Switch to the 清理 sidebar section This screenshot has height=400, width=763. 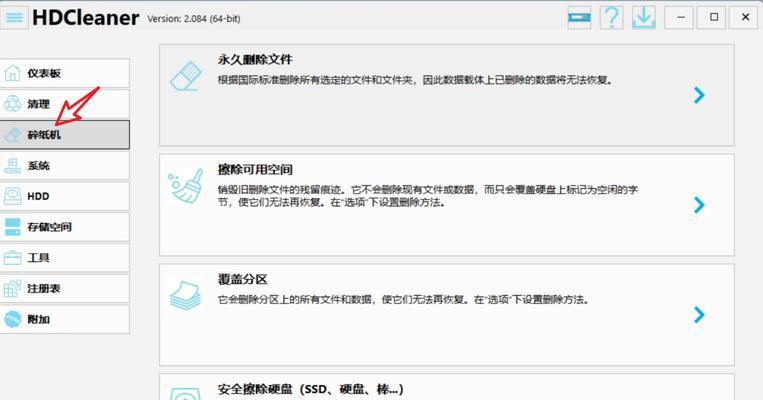click(x=64, y=104)
